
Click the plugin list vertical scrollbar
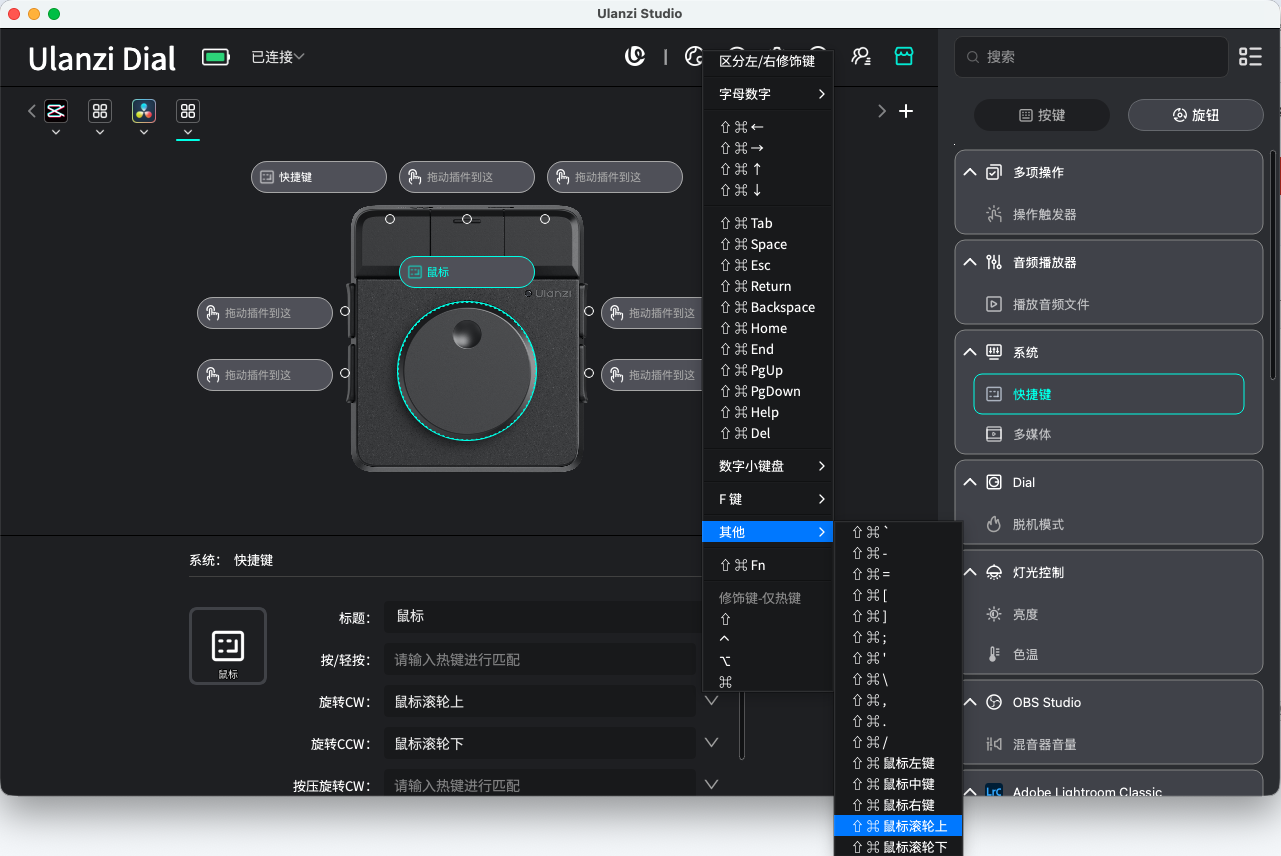[1273, 265]
